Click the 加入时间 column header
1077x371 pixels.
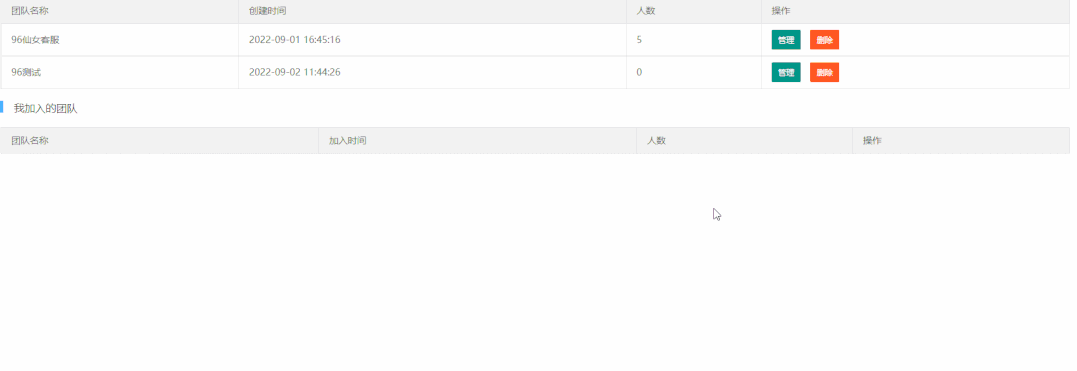click(x=348, y=140)
